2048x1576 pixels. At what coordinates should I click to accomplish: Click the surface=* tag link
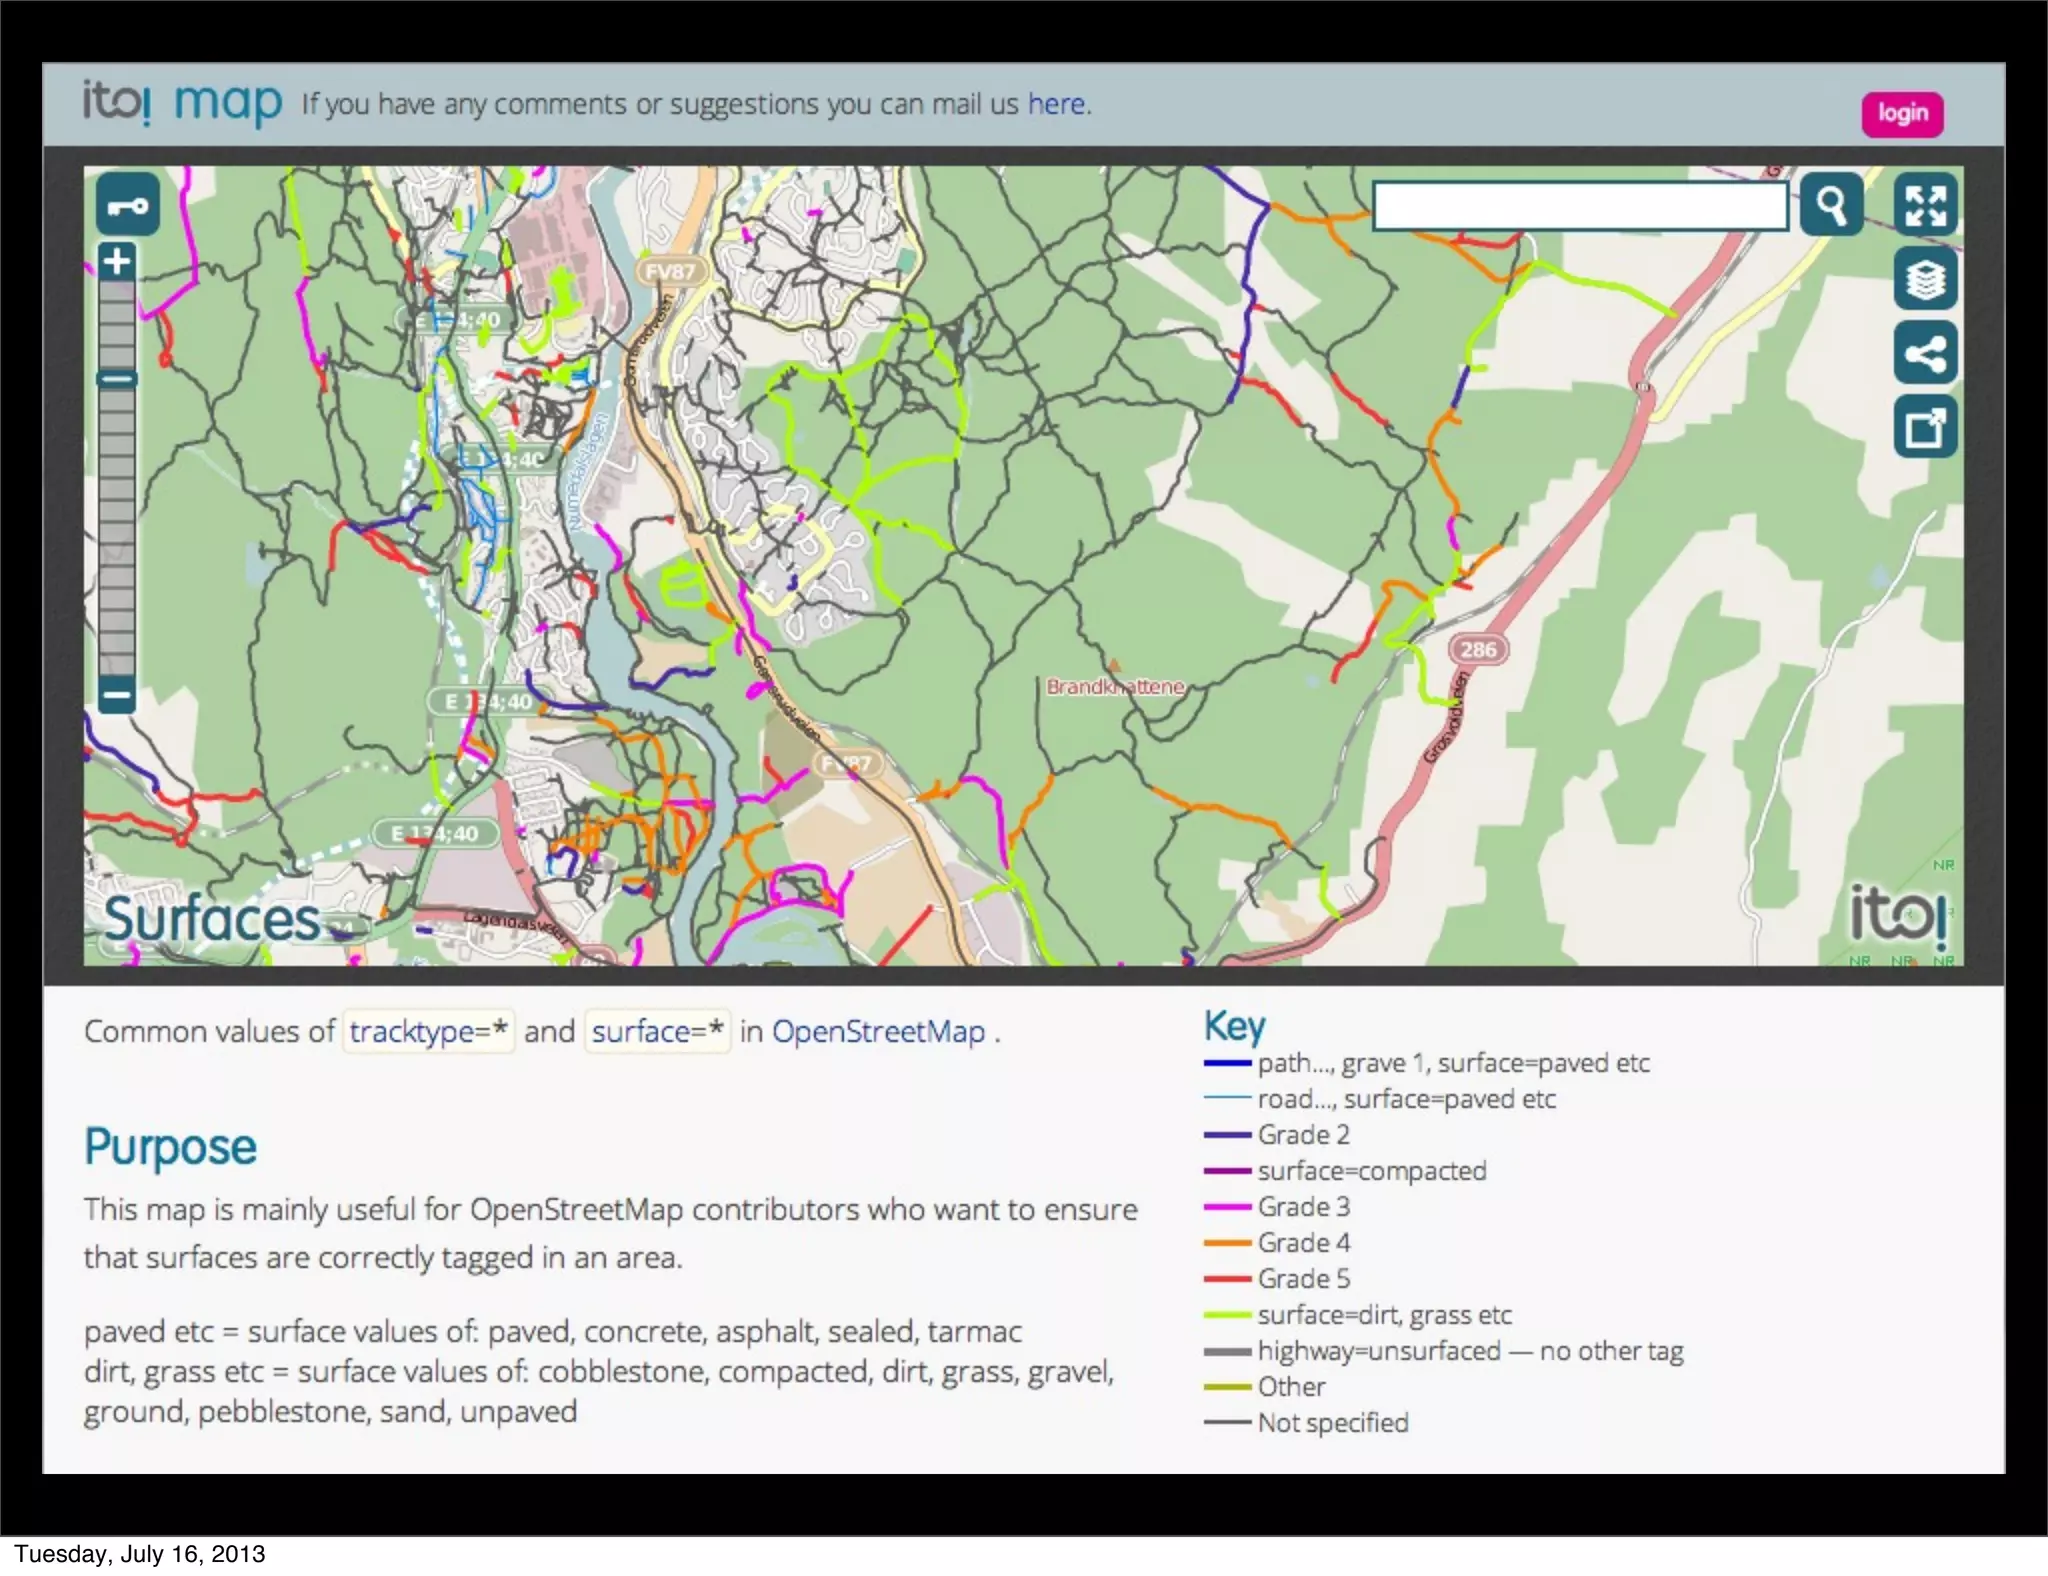[657, 1031]
